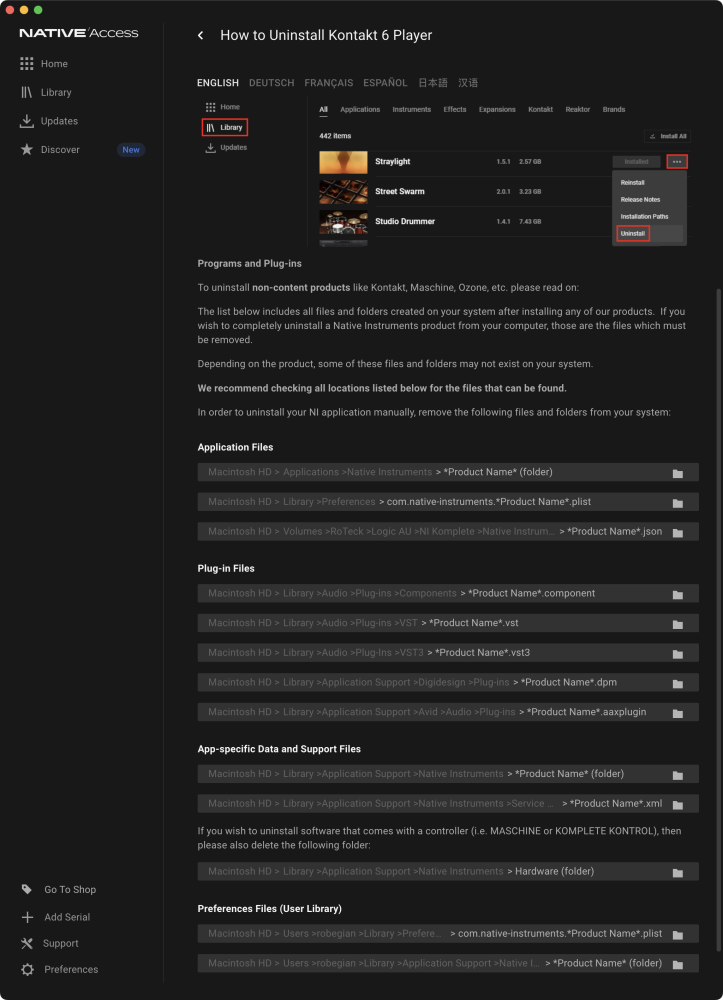Switch article language to ESPAÑOL
This screenshot has height=1000, width=723.
[385, 83]
